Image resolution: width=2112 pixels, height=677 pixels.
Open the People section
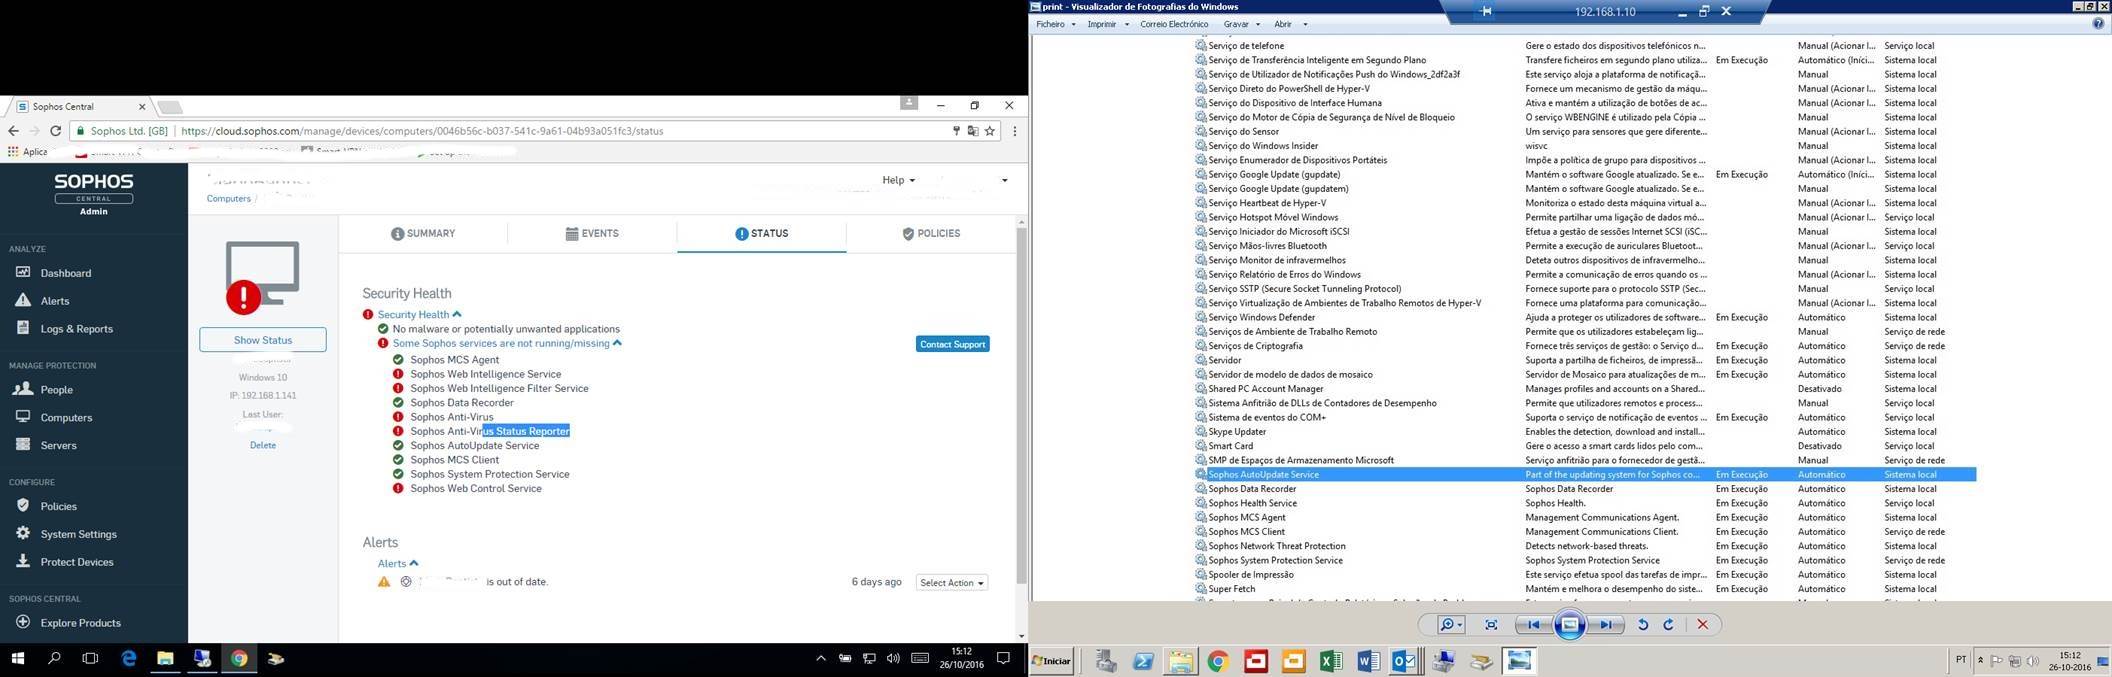click(56, 390)
